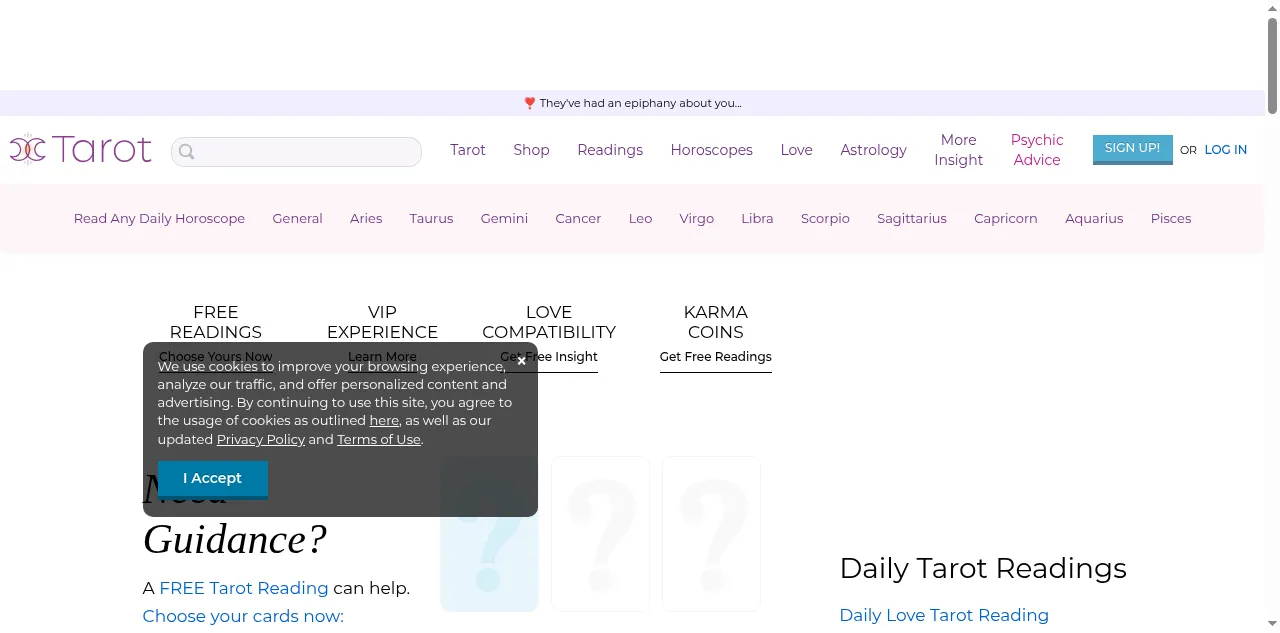Pick the middle question-mark tarot card
This screenshot has width=1280, height=633.
click(600, 534)
